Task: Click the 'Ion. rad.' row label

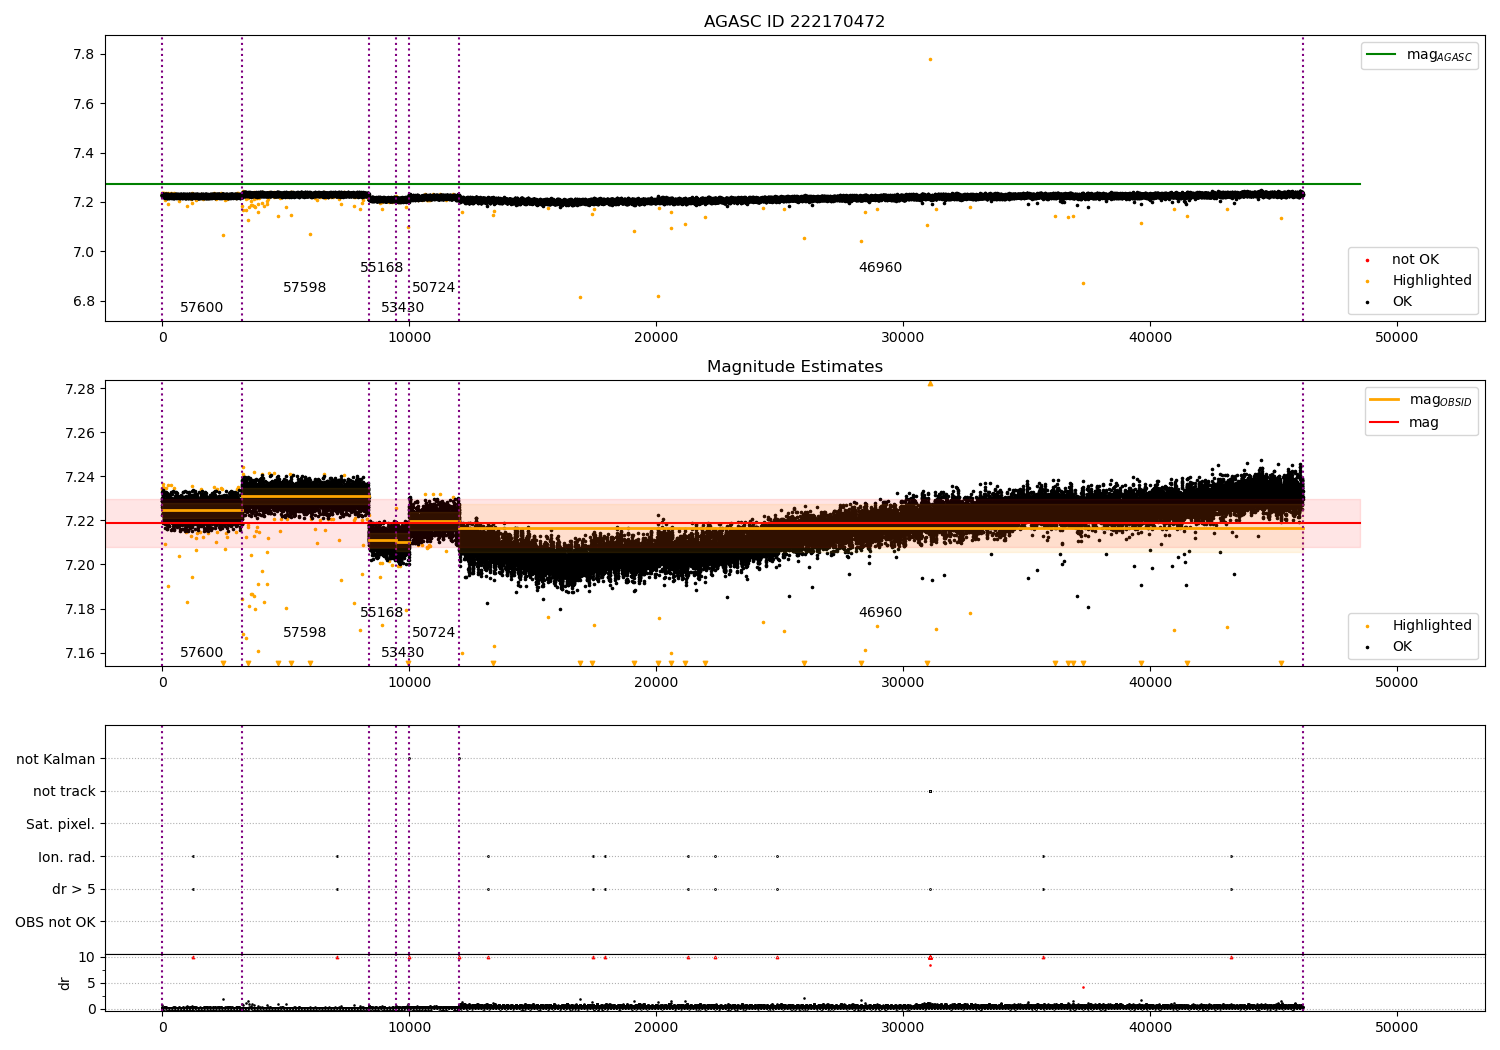Action: (67, 858)
